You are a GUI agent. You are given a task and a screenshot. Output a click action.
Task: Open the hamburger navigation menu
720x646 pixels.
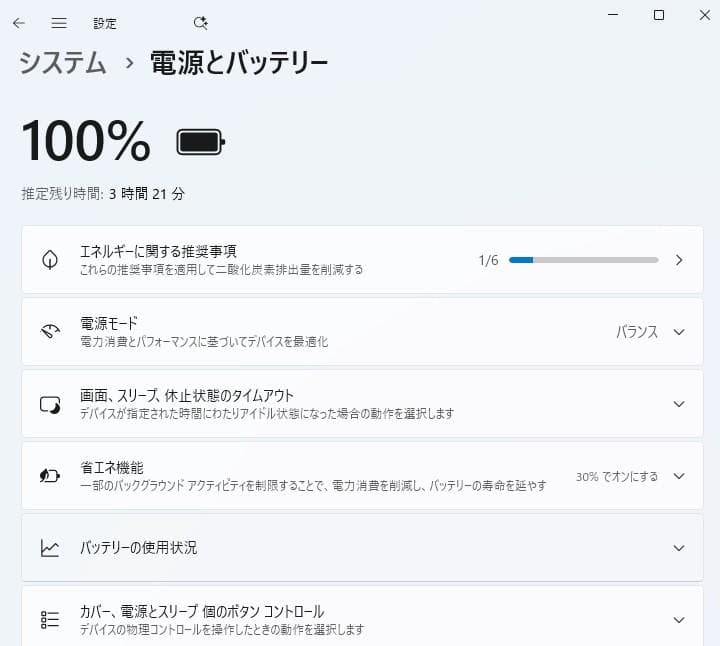[x=59, y=23]
